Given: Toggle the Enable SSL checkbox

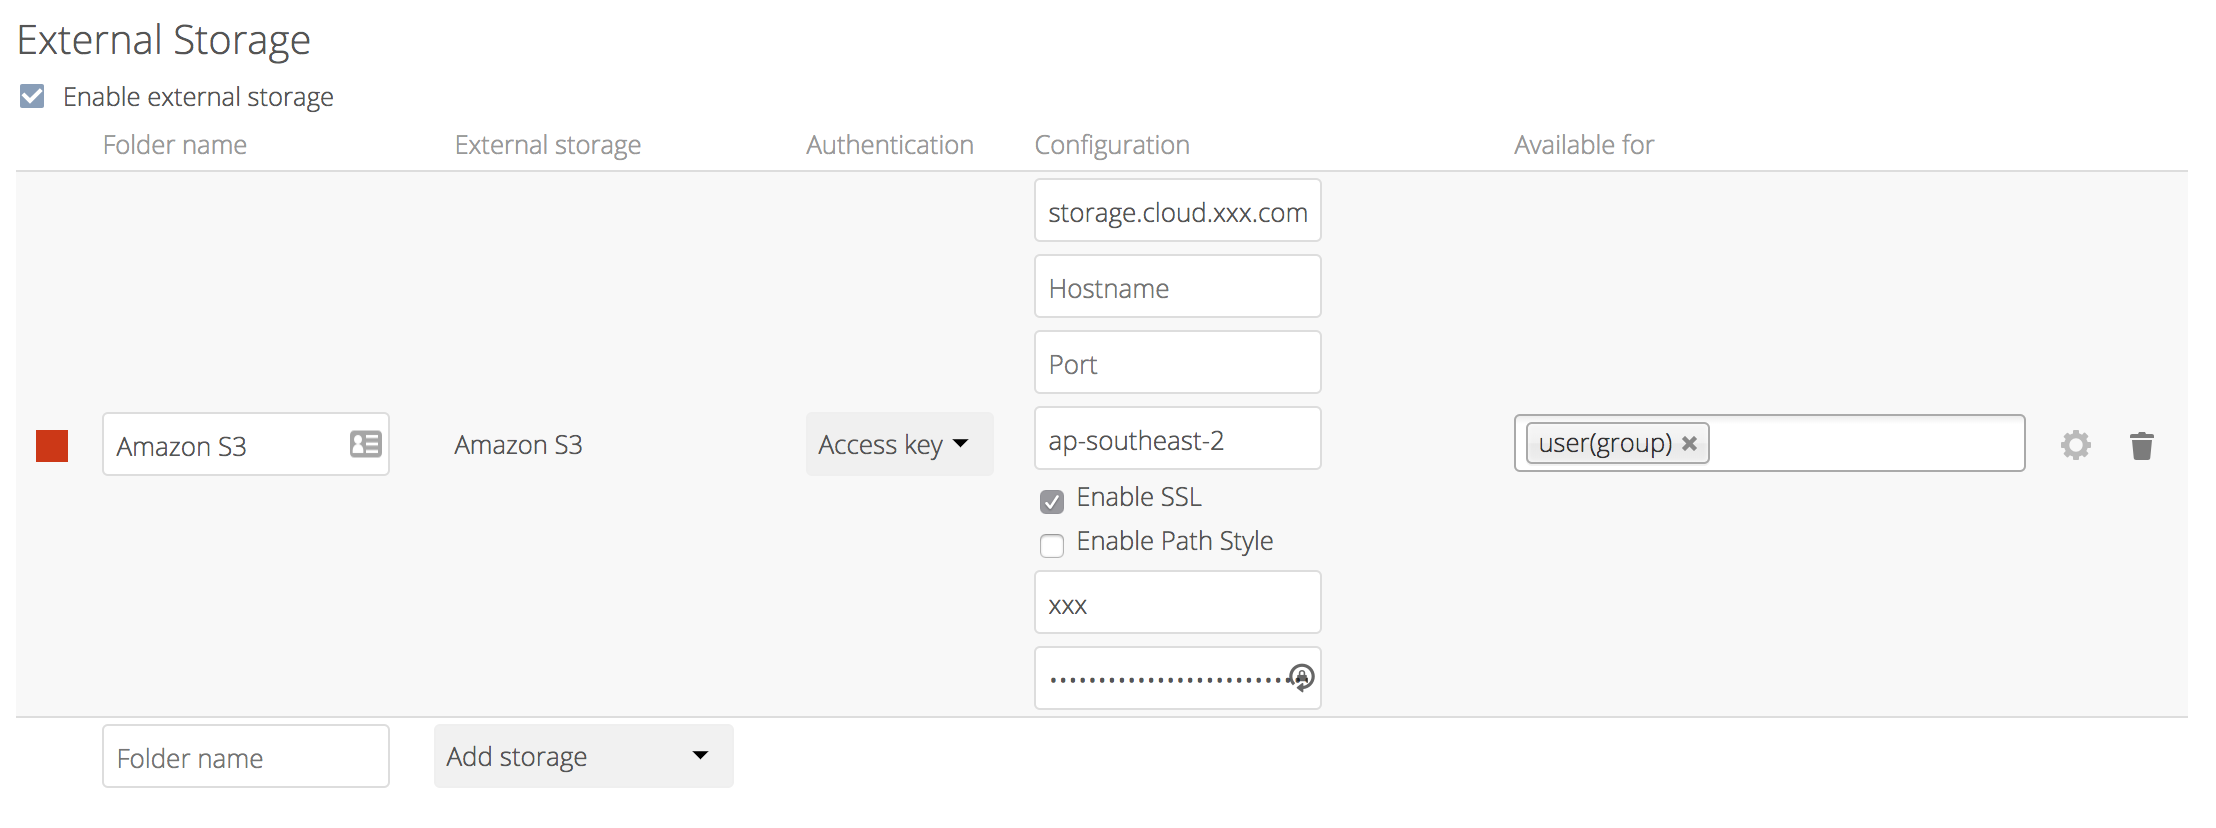Looking at the screenshot, I should coord(1051,501).
